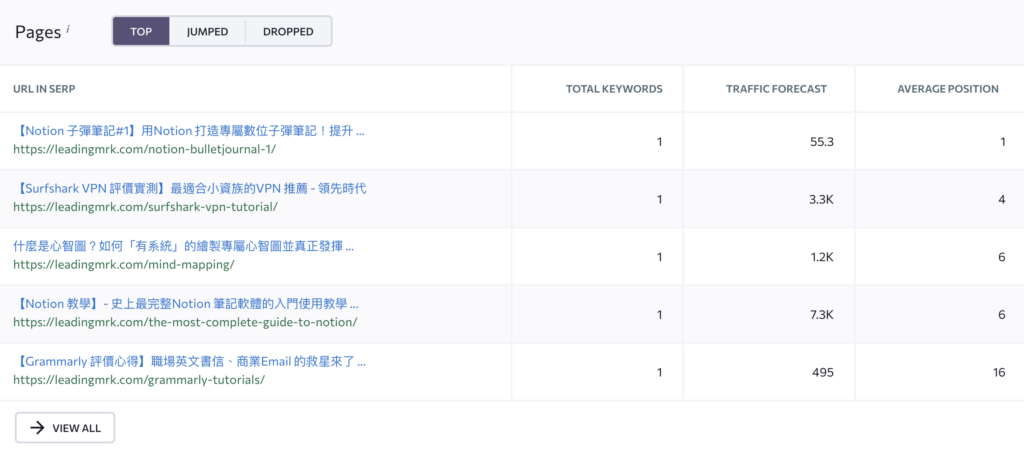Open the notion-bulletjournal-1 URL
Screen dimensions: 1024x449
click(144, 149)
